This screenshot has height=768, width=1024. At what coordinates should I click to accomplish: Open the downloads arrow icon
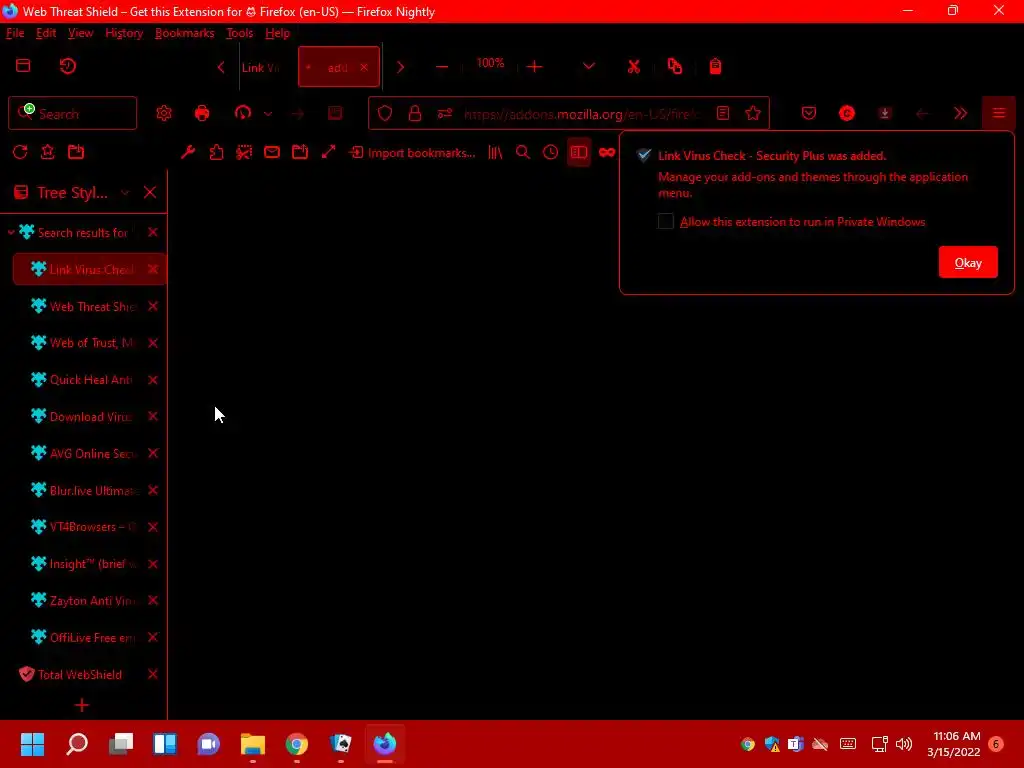885,113
